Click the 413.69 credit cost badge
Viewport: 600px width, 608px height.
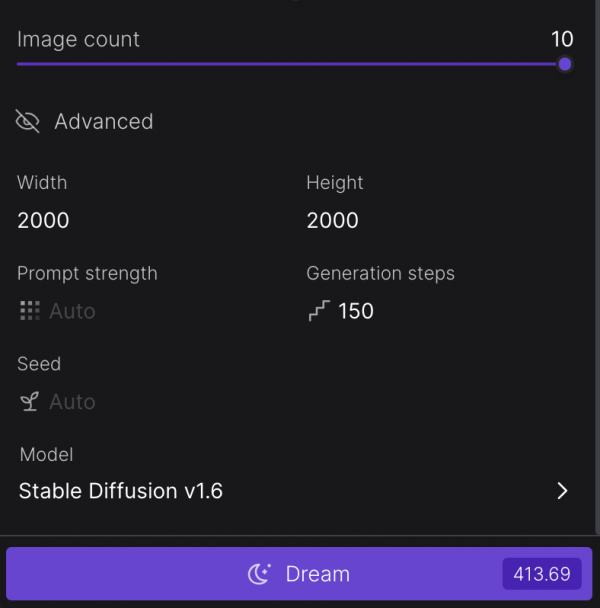(542, 574)
